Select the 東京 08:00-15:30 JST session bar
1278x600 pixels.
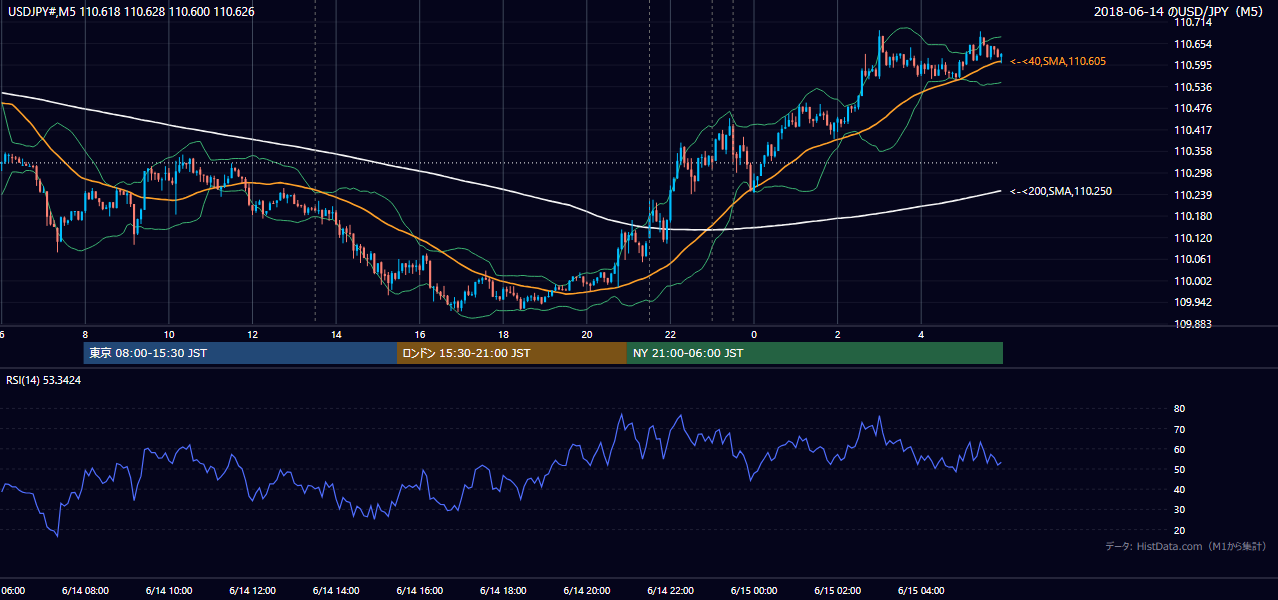pos(241,353)
